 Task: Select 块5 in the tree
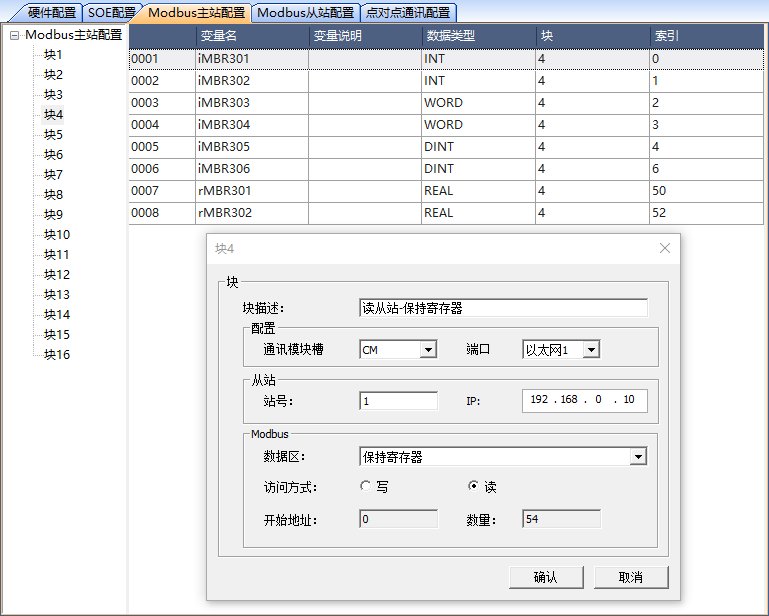click(53, 134)
